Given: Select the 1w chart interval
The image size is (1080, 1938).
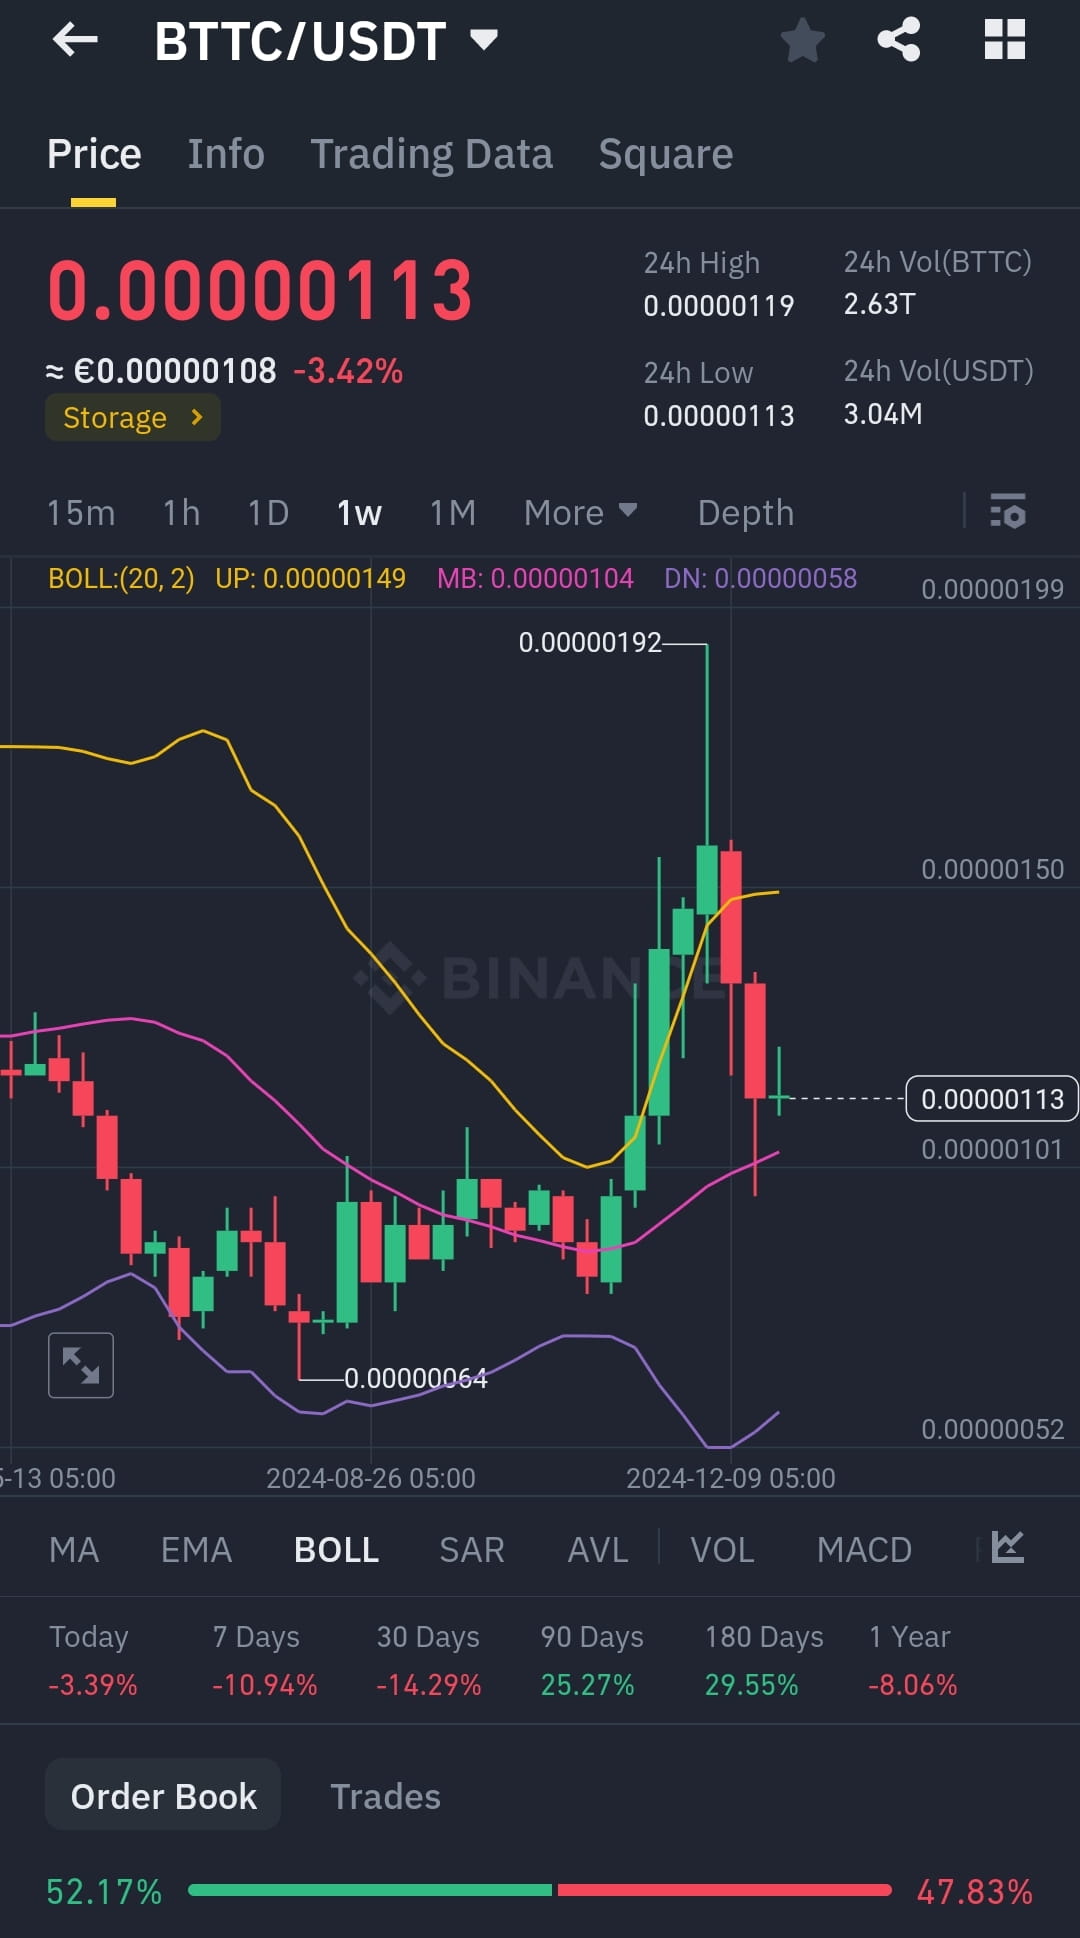Looking at the screenshot, I should coord(359,513).
